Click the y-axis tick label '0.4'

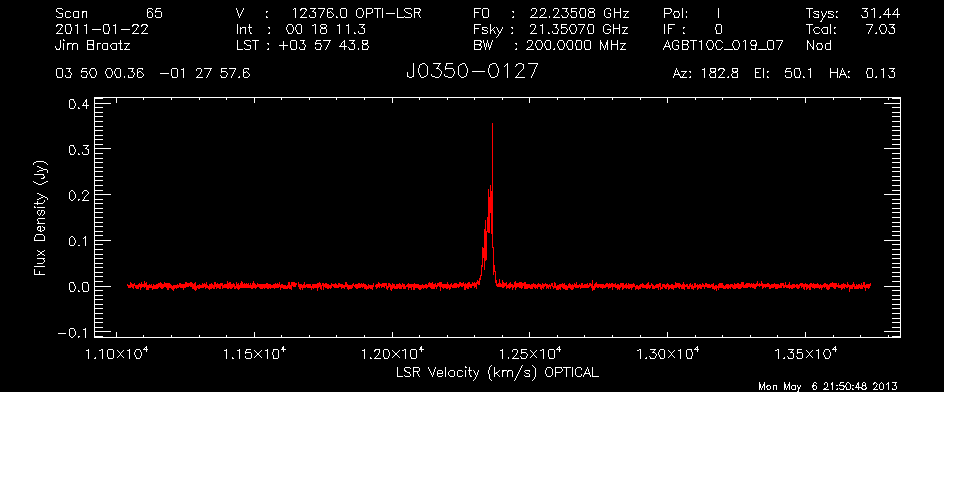[78, 104]
